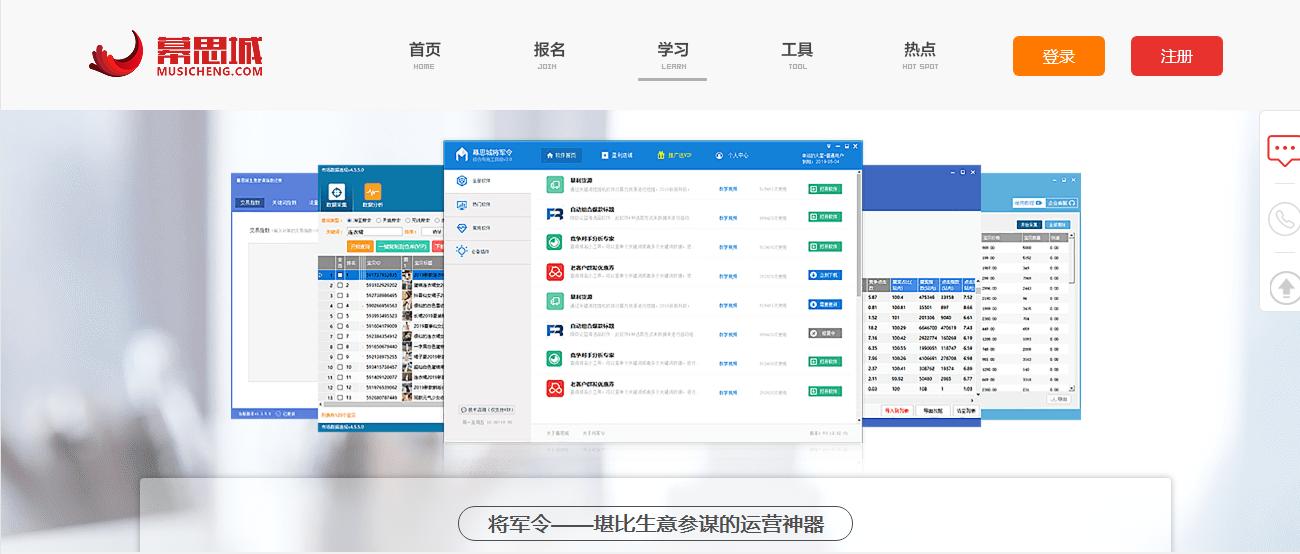This screenshot has height=554, width=1300.
Task: Click blue button beside 老客户营销优惠券 row
Action: (825, 275)
